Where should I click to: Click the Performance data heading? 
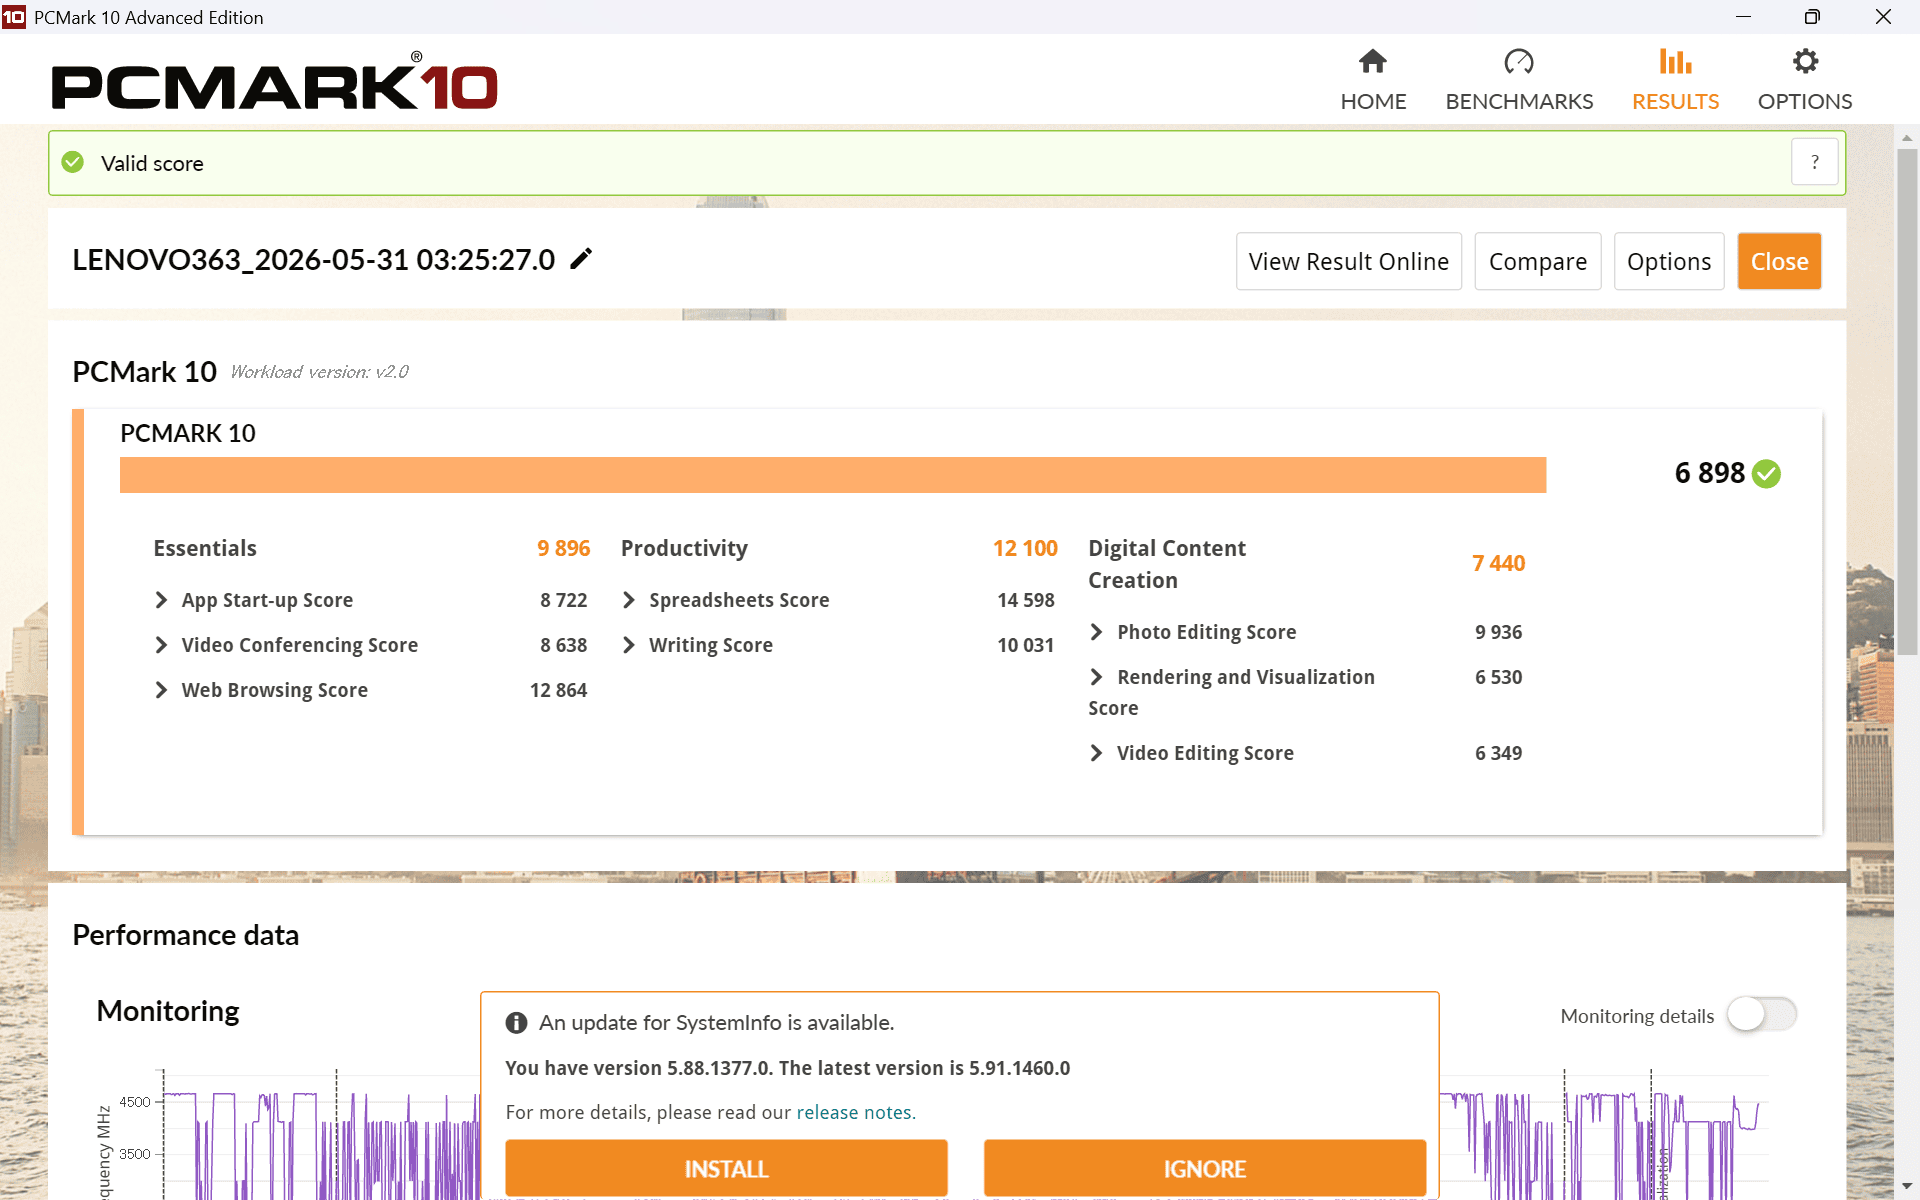pos(185,935)
